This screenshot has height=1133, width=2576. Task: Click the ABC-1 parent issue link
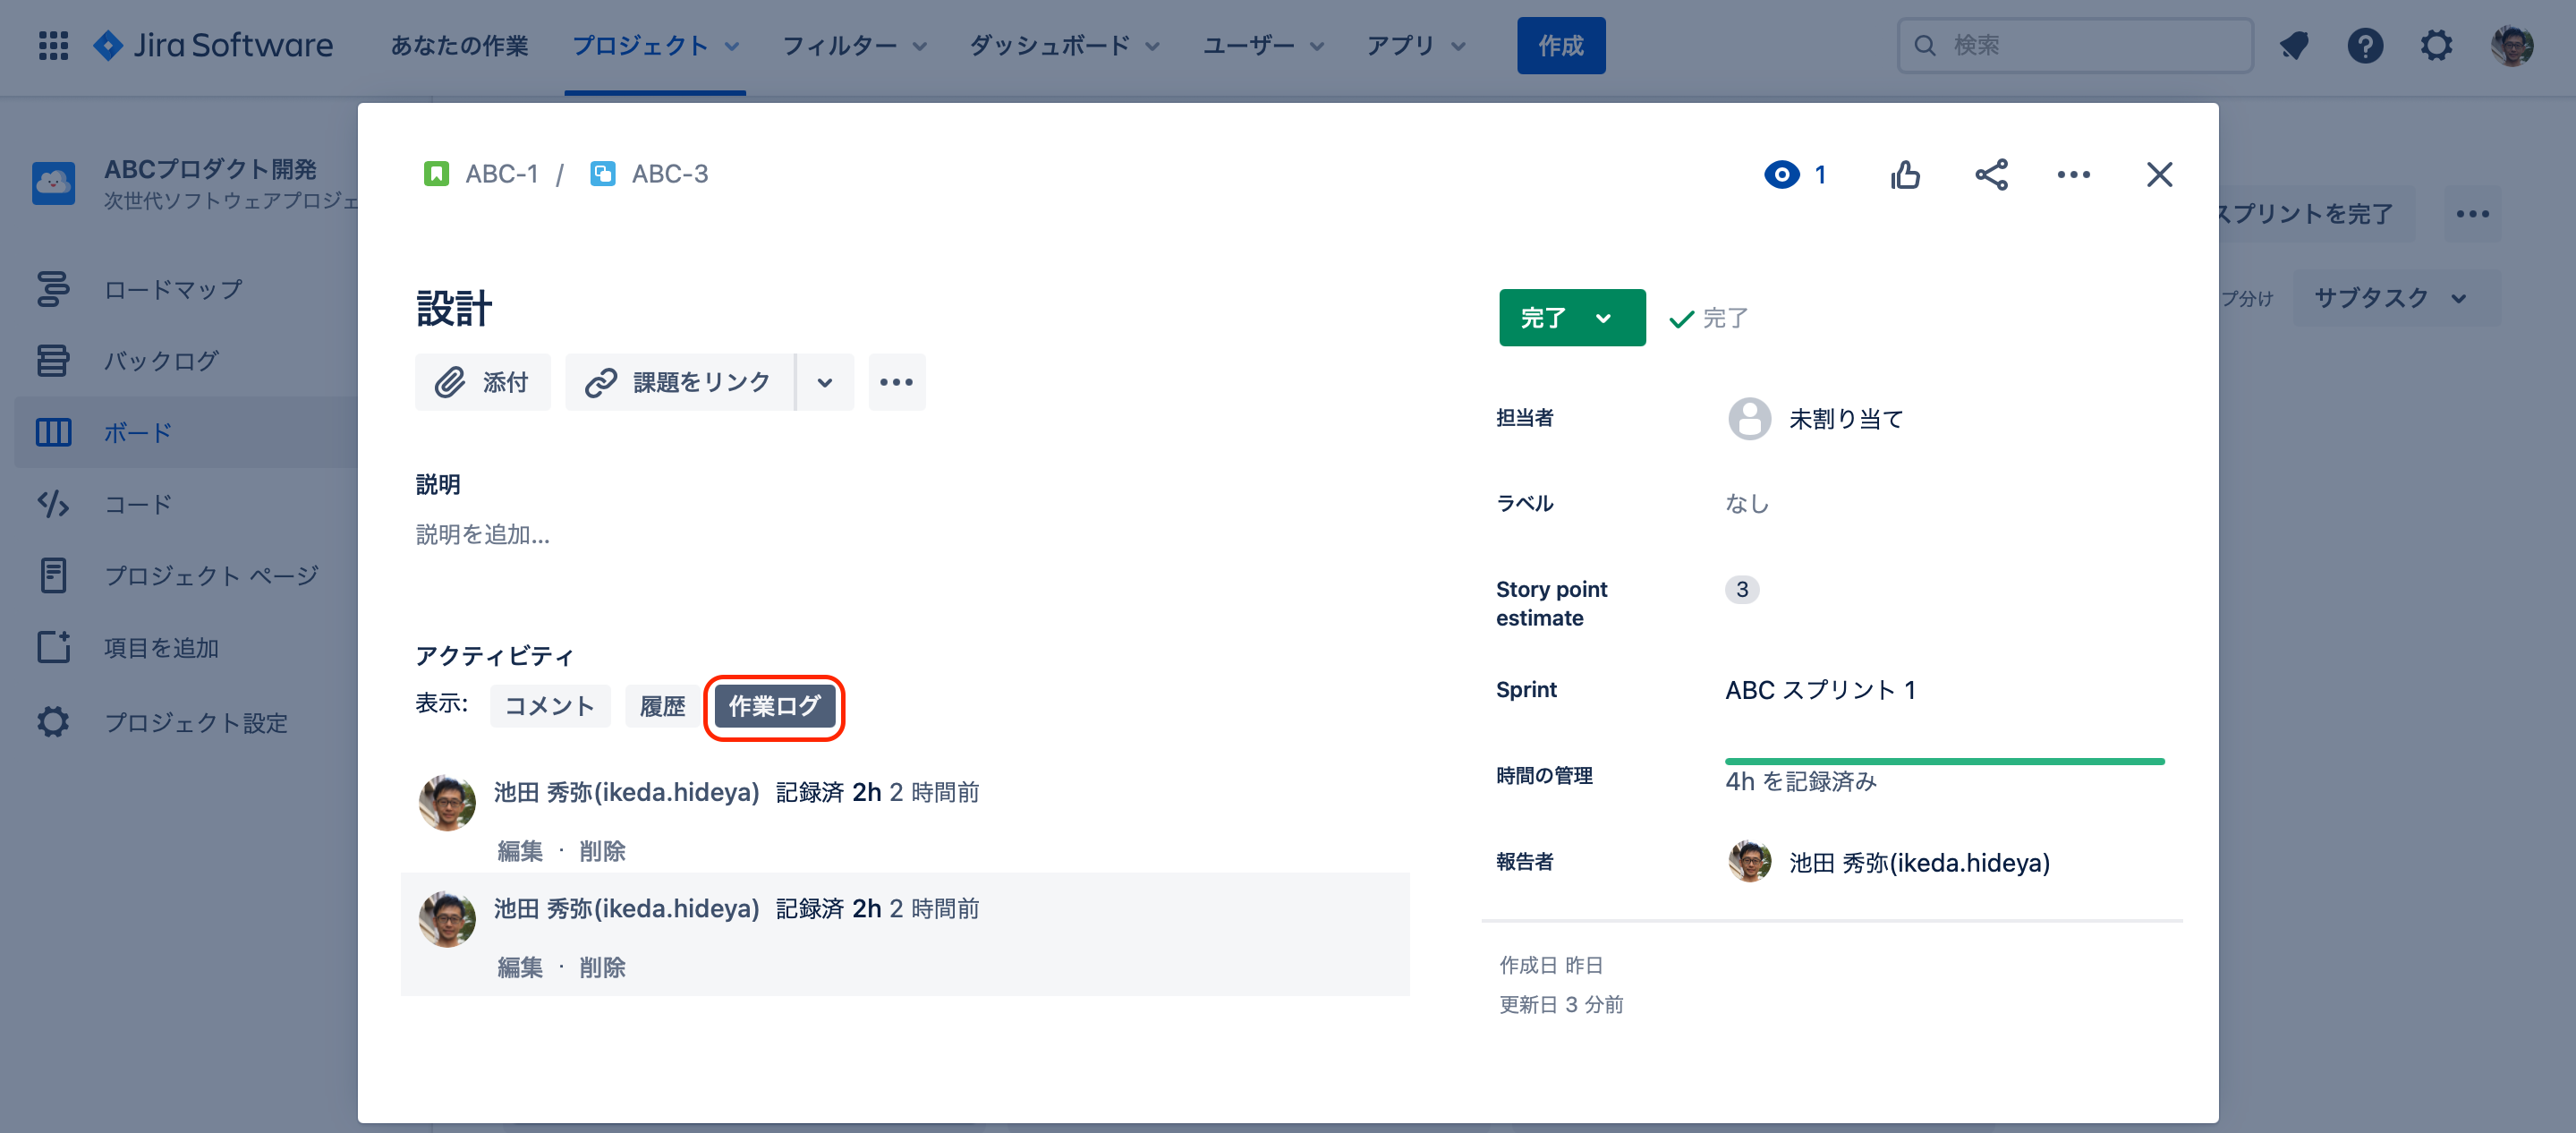501,174
